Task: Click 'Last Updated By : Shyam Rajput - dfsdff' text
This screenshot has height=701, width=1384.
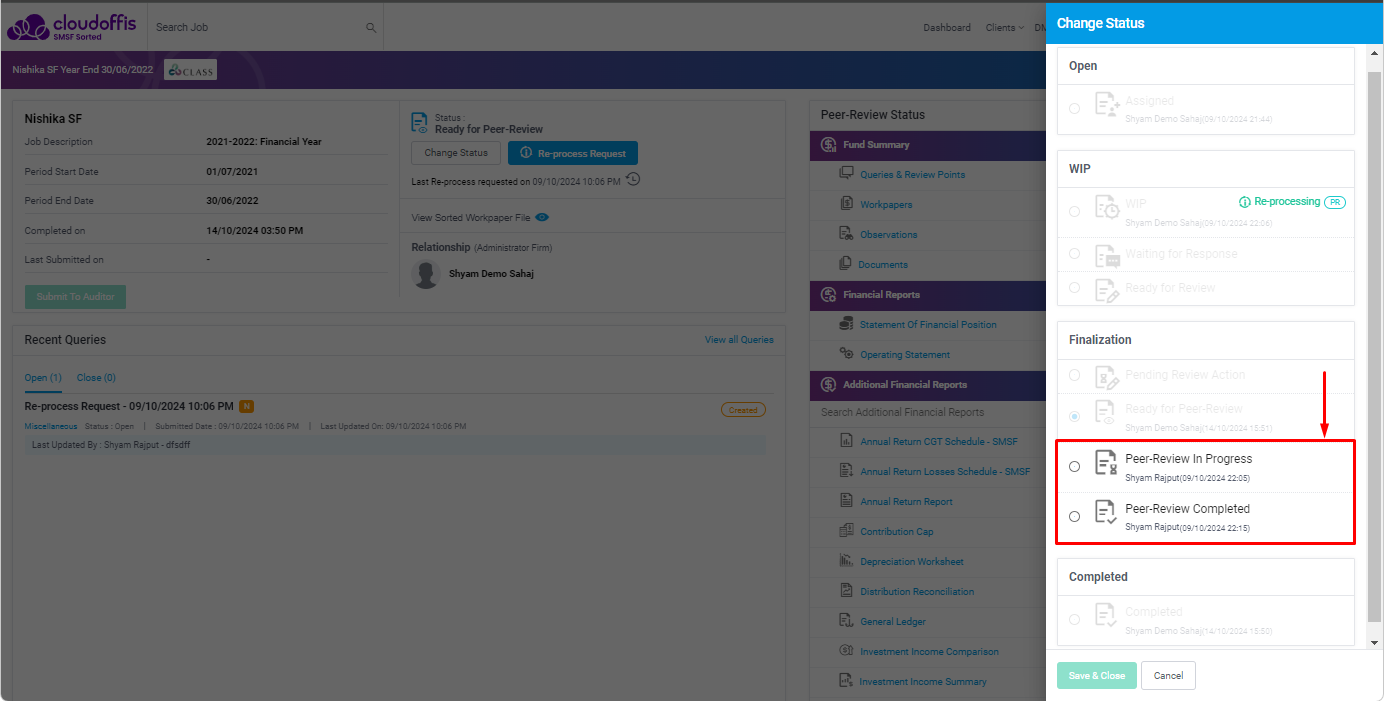Action: [x=111, y=445]
